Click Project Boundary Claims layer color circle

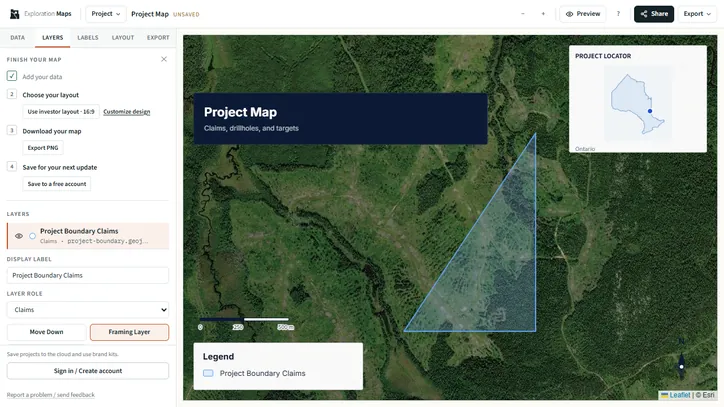(x=32, y=236)
